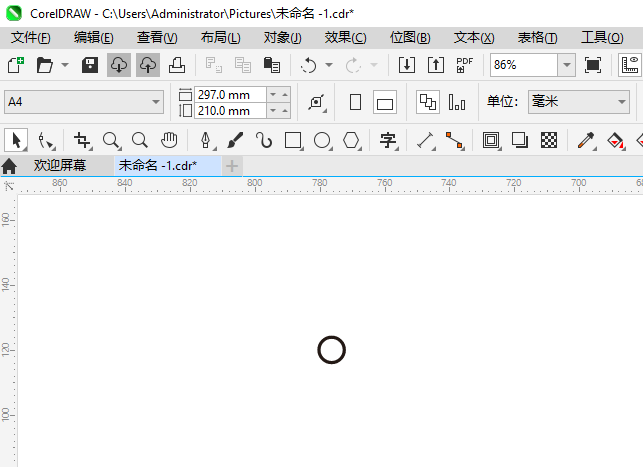Select the Polygon tool
The image size is (643, 467).
point(351,140)
